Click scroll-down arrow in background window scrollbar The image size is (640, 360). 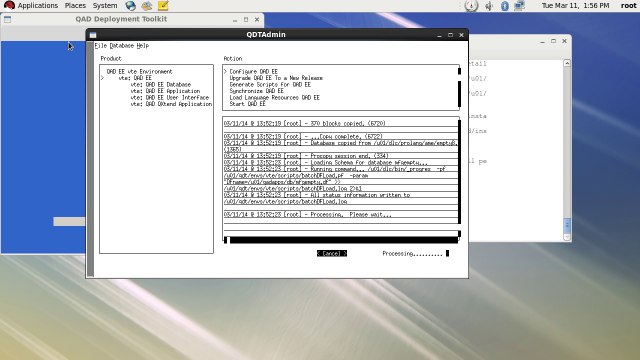point(567,237)
